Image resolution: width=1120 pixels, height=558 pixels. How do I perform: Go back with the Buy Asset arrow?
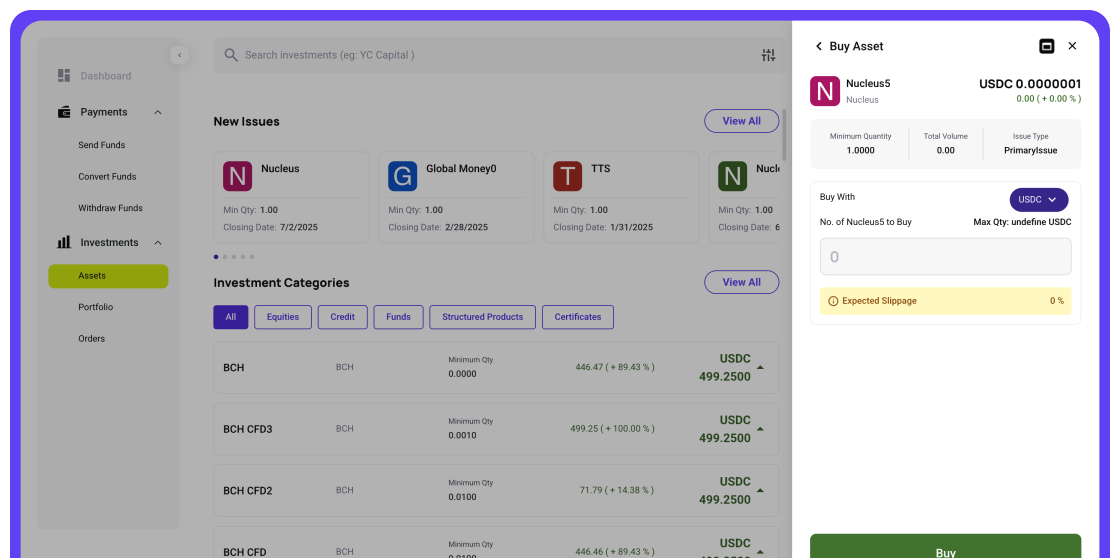pyautogui.click(x=819, y=46)
